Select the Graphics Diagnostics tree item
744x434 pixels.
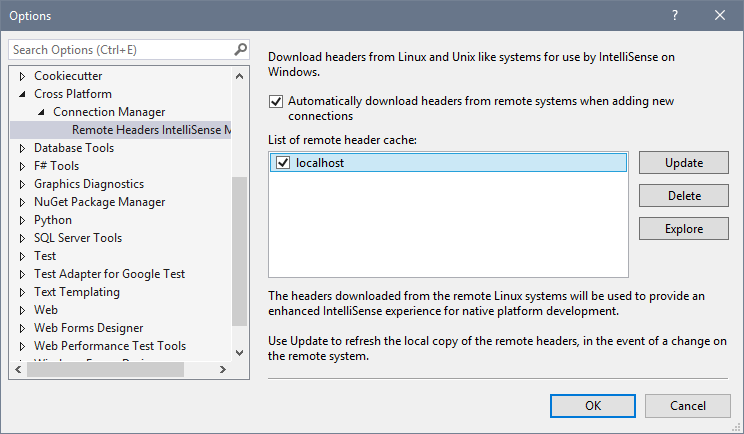coord(89,184)
